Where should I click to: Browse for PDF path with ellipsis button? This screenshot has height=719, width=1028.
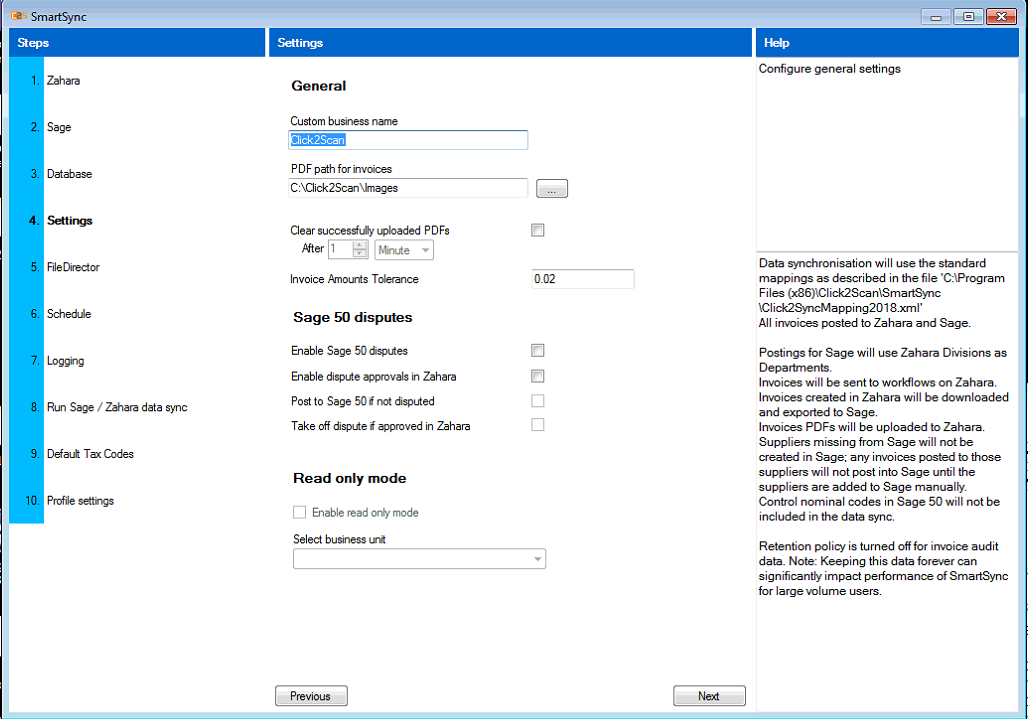coord(552,189)
